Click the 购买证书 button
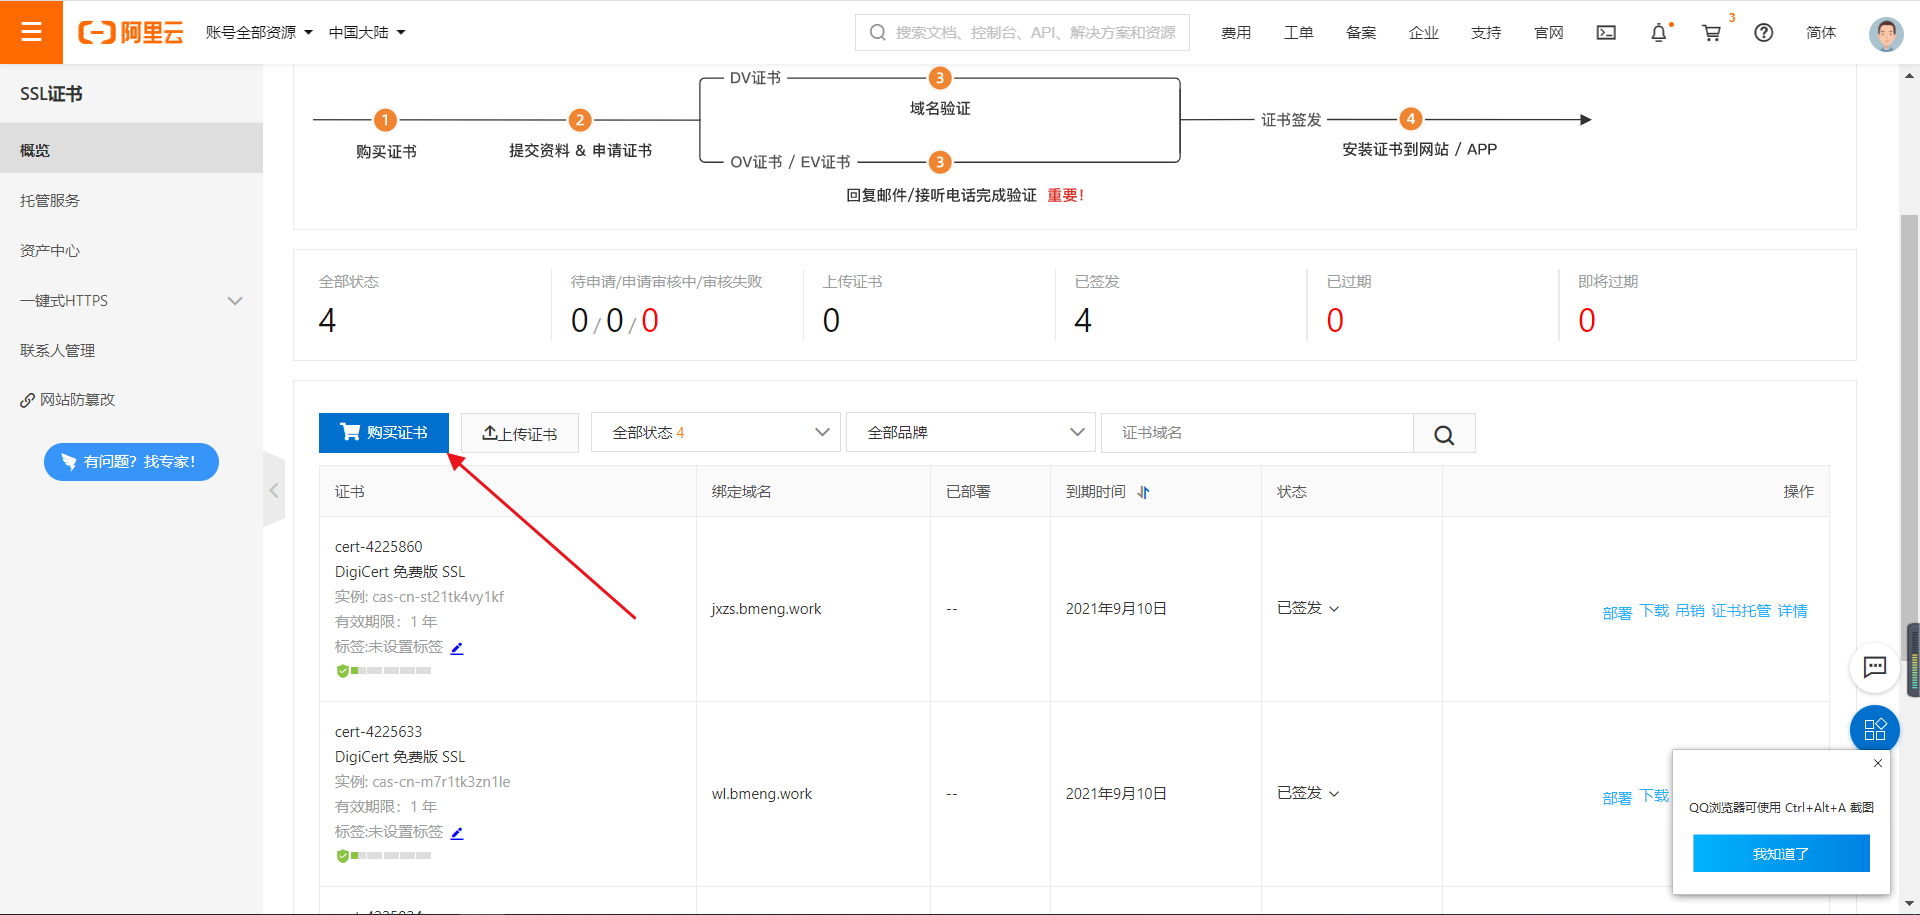 (384, 433)
